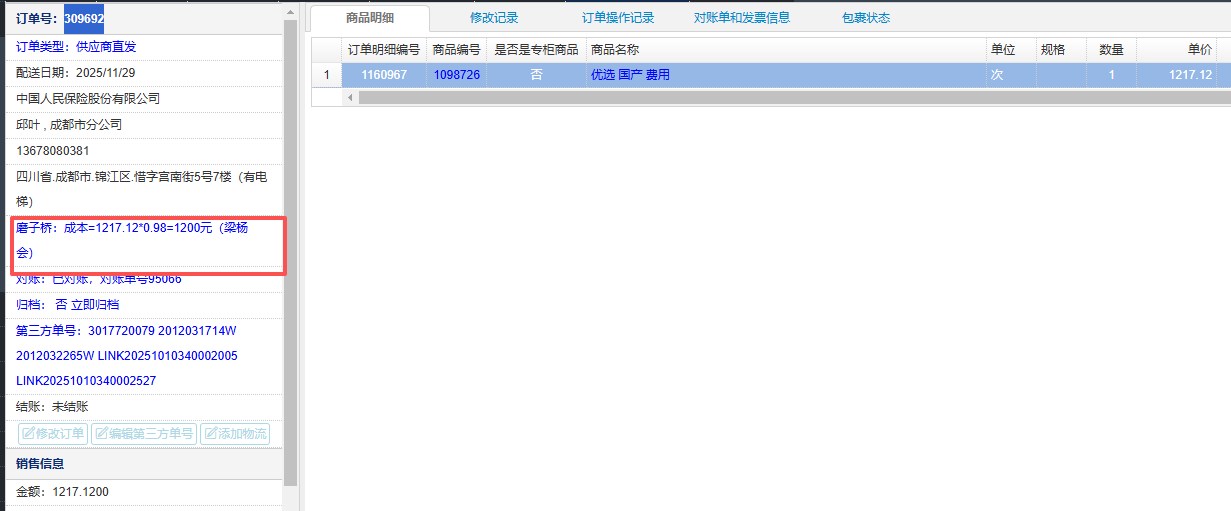Click the 单价 column header
Viewport: 1231px width, 511px height.
tap(1199, 49)
